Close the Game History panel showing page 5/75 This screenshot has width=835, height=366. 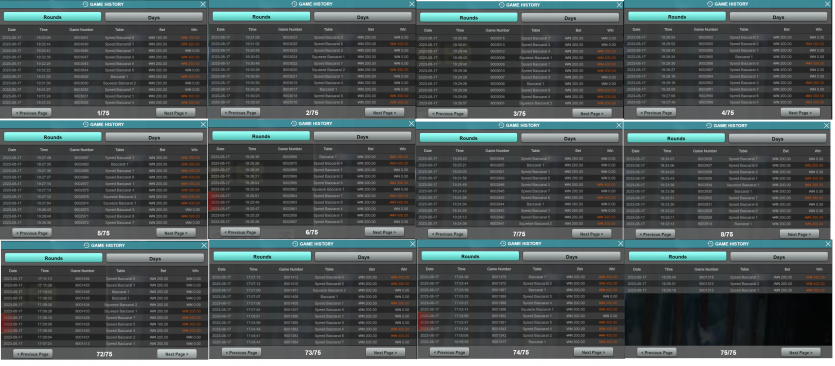[203, 124]
